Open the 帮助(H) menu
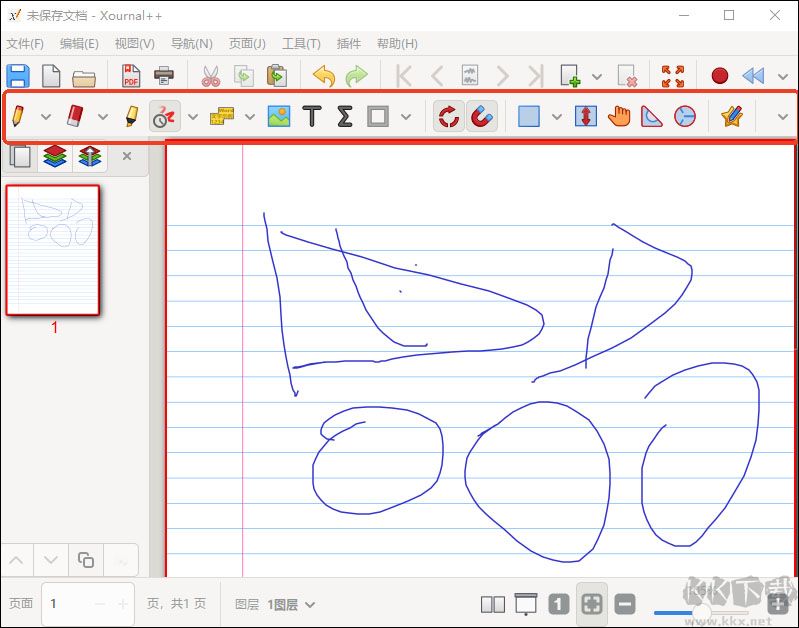The width and height of the screenshot is (799, 628). [x=397, y=44]
